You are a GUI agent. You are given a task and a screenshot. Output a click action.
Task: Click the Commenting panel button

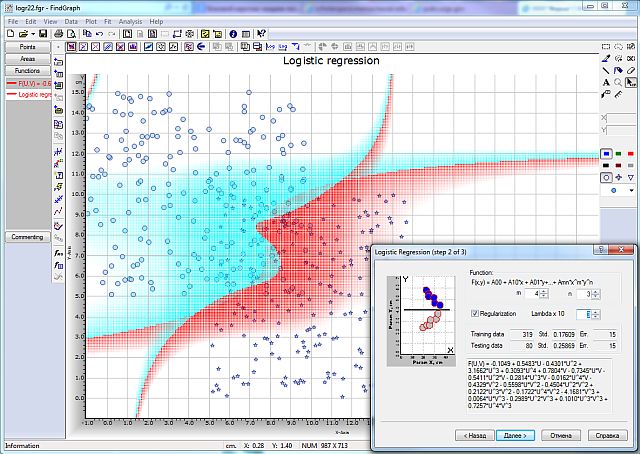(x=27, y=237)
